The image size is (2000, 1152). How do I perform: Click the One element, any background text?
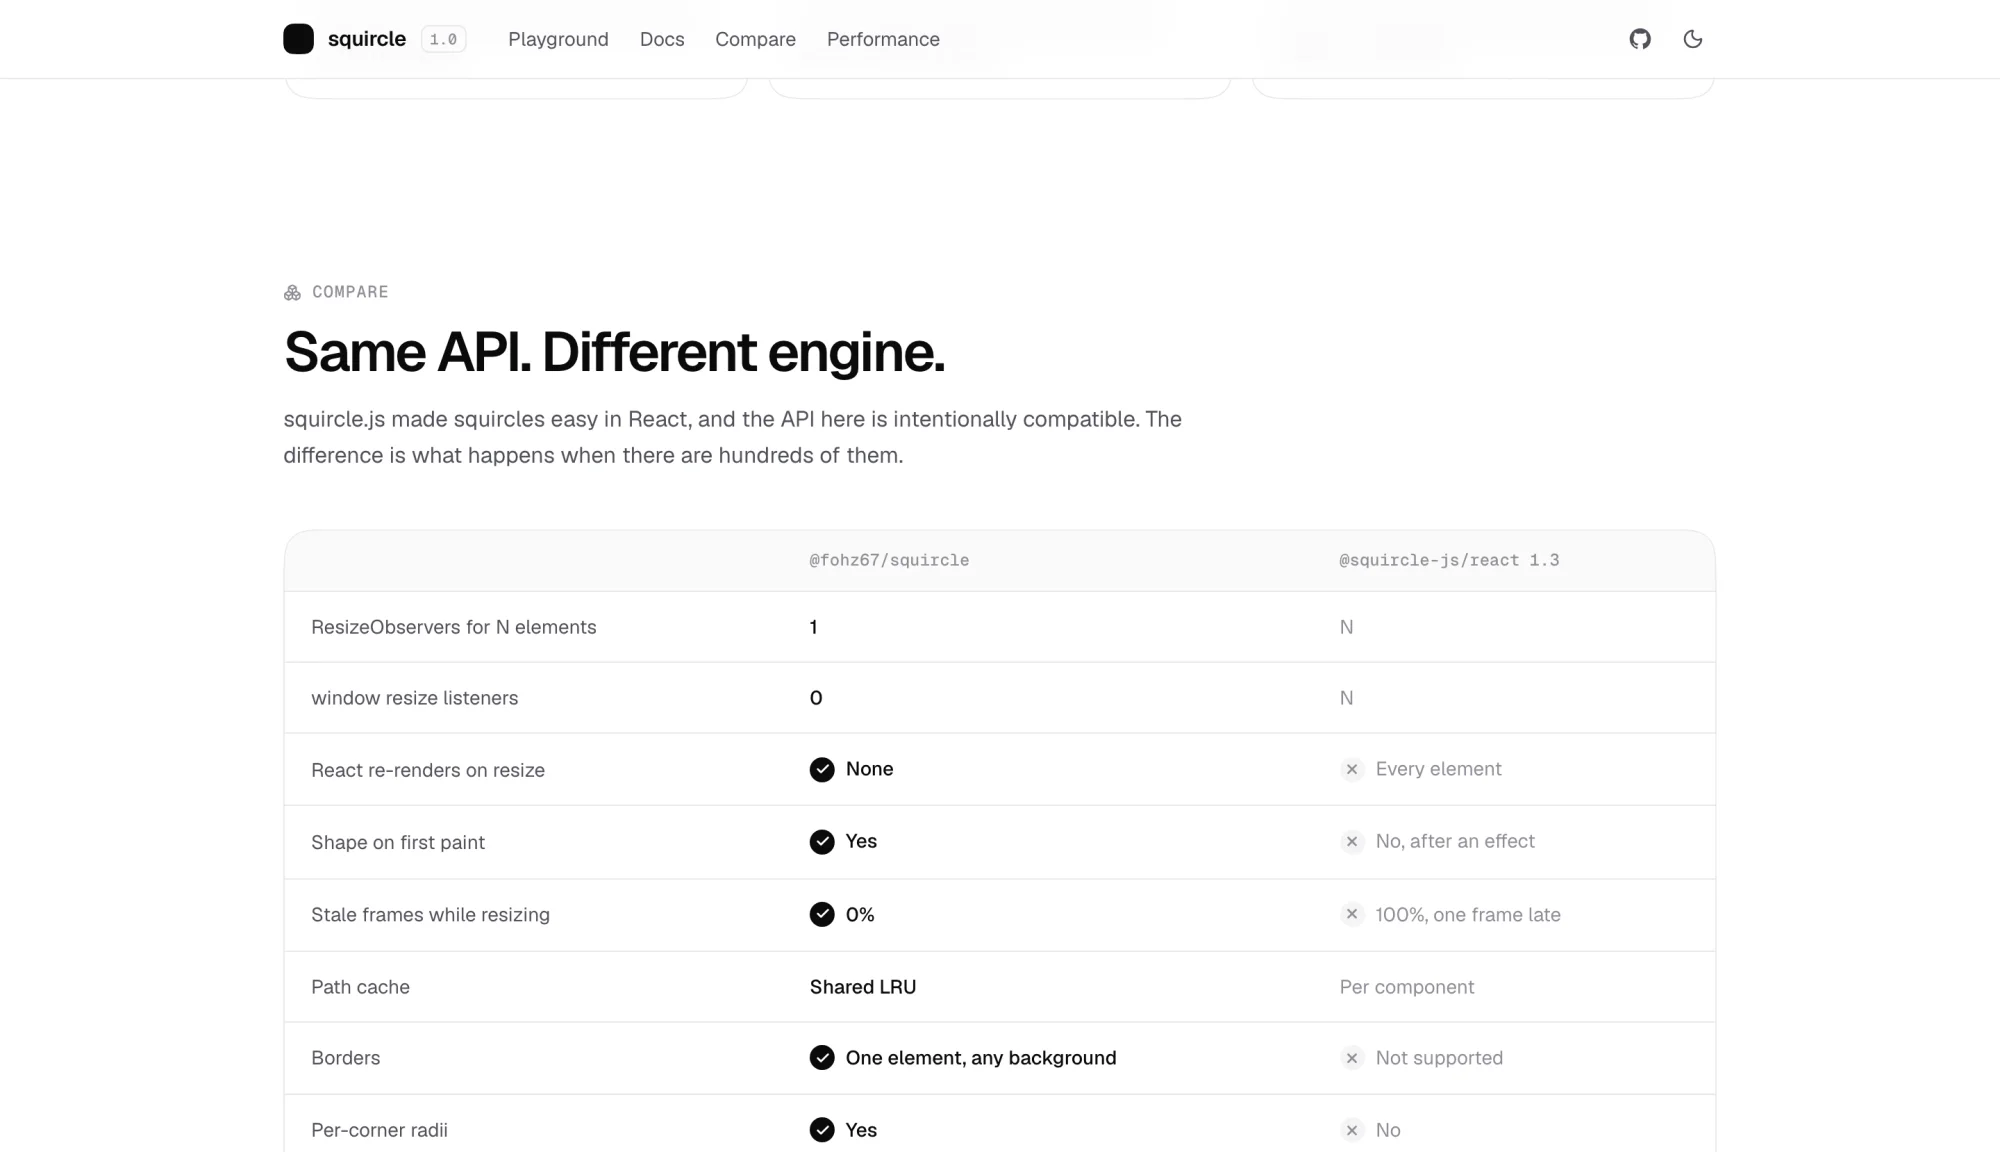981,1058
